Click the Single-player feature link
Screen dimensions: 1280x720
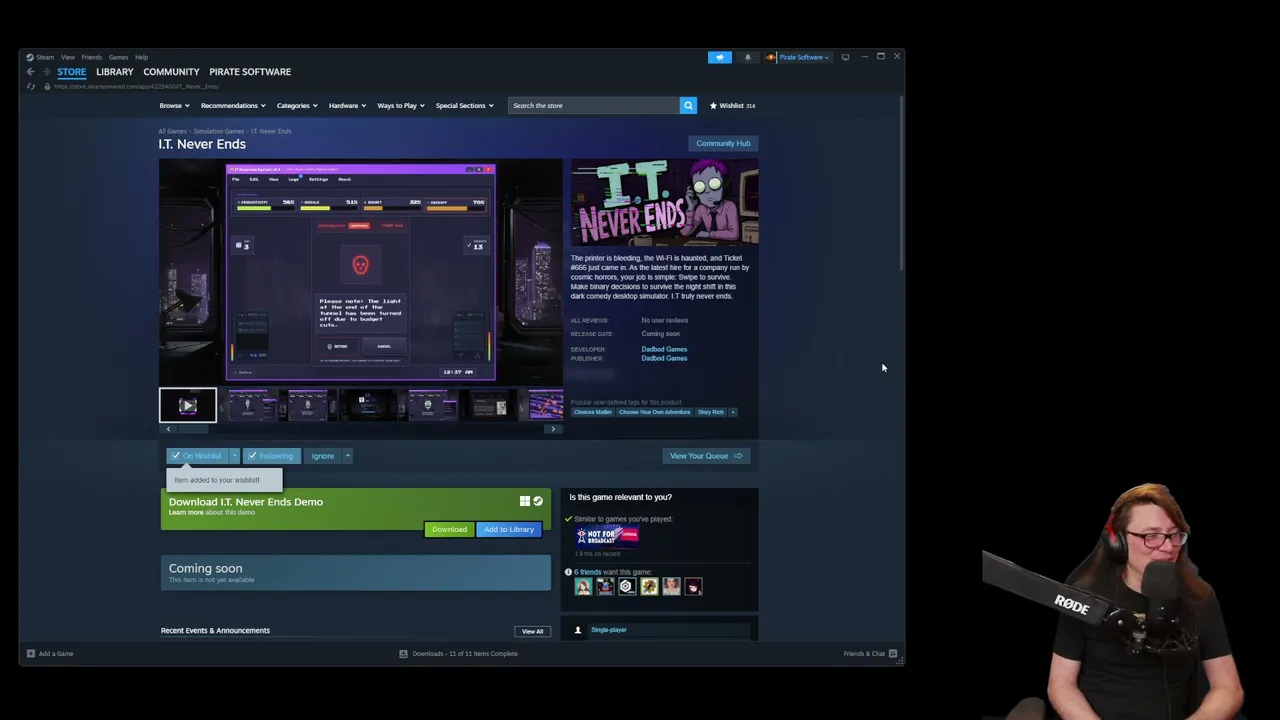[609, 630]
